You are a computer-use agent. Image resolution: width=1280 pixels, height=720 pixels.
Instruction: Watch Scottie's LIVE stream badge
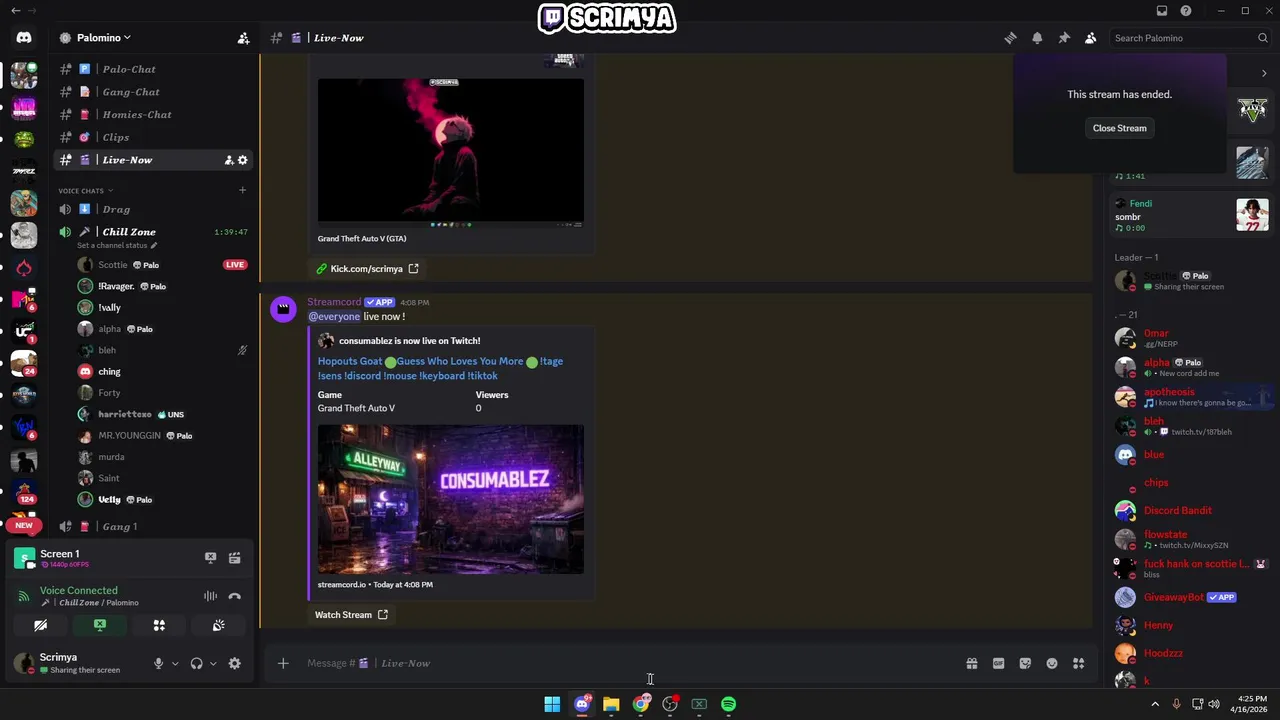(x=234, y=265)
